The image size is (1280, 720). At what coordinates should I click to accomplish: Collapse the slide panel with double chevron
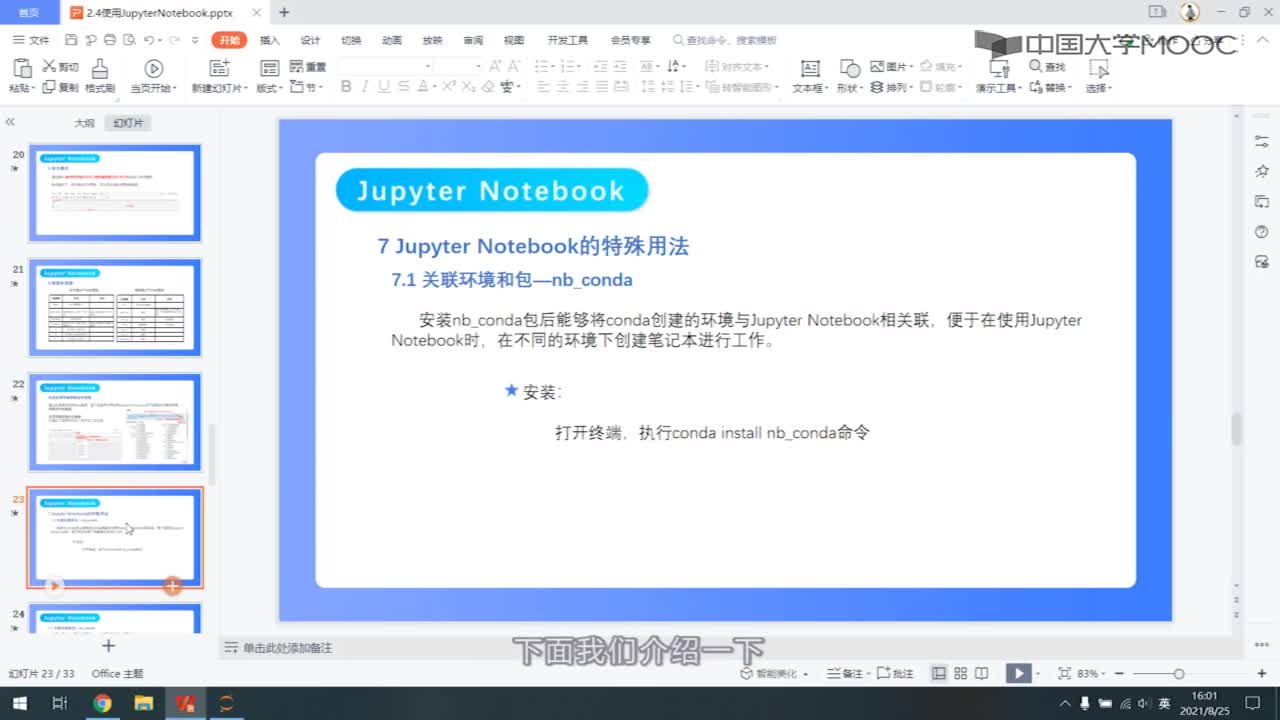[10, 122]
